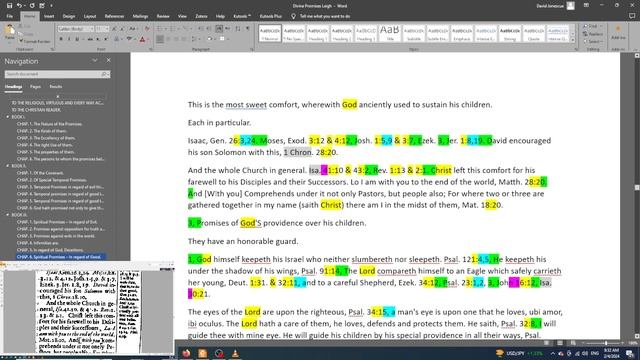Open ribbon display options in the title bar

coord(586,6)
